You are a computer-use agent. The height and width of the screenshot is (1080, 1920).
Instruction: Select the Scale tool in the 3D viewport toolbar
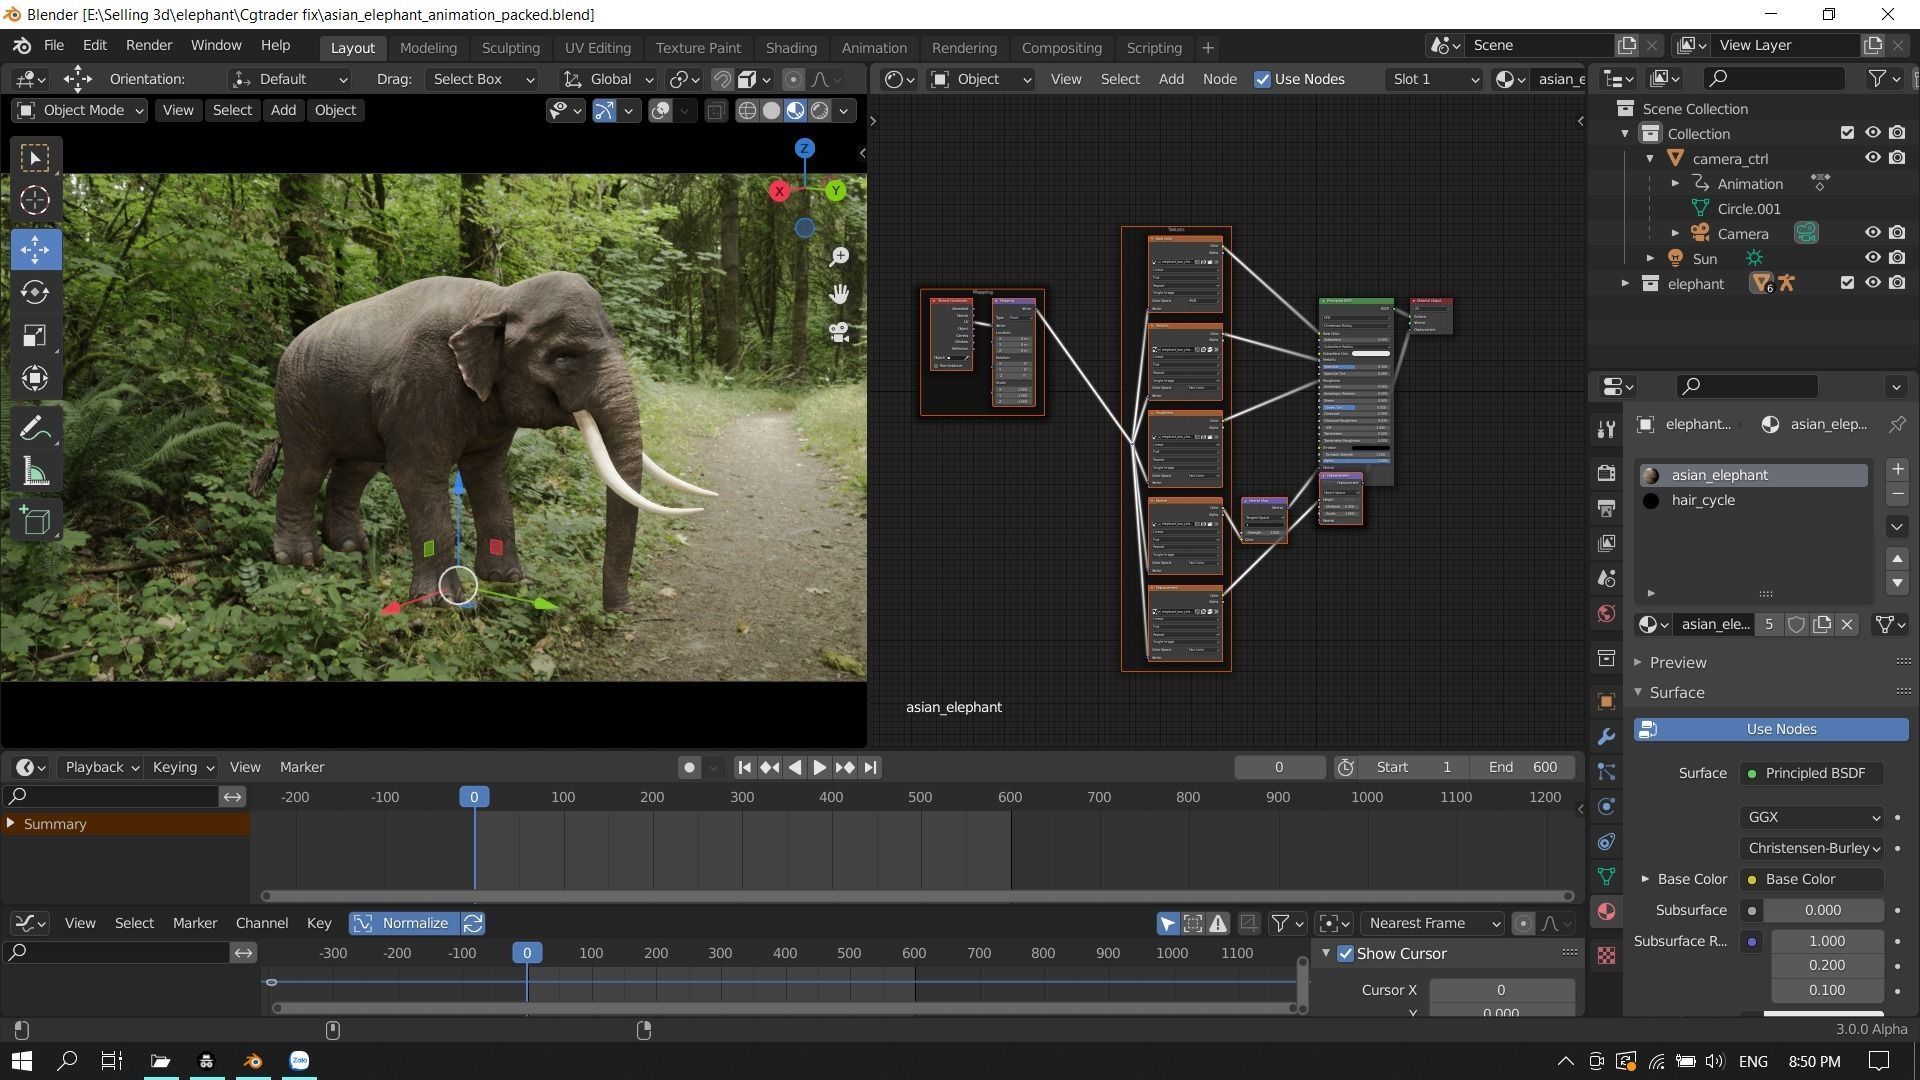35,336
